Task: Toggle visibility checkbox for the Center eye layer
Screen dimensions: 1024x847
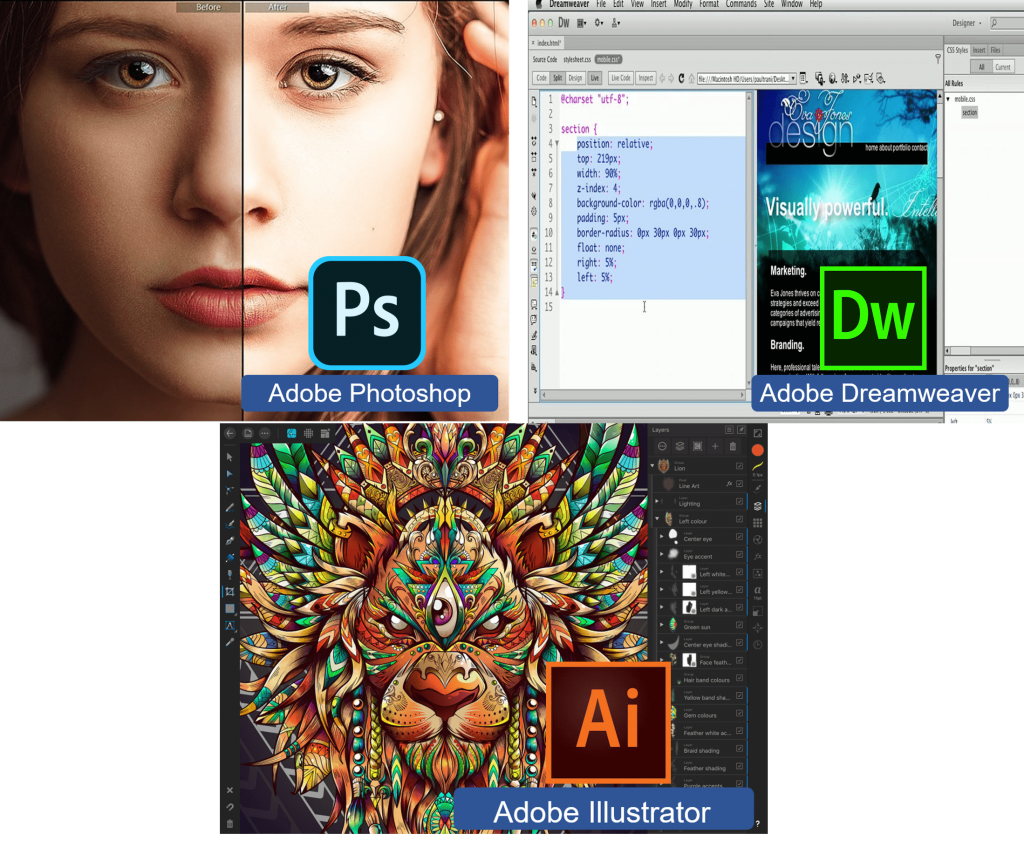Action: (x=739, y=537)
